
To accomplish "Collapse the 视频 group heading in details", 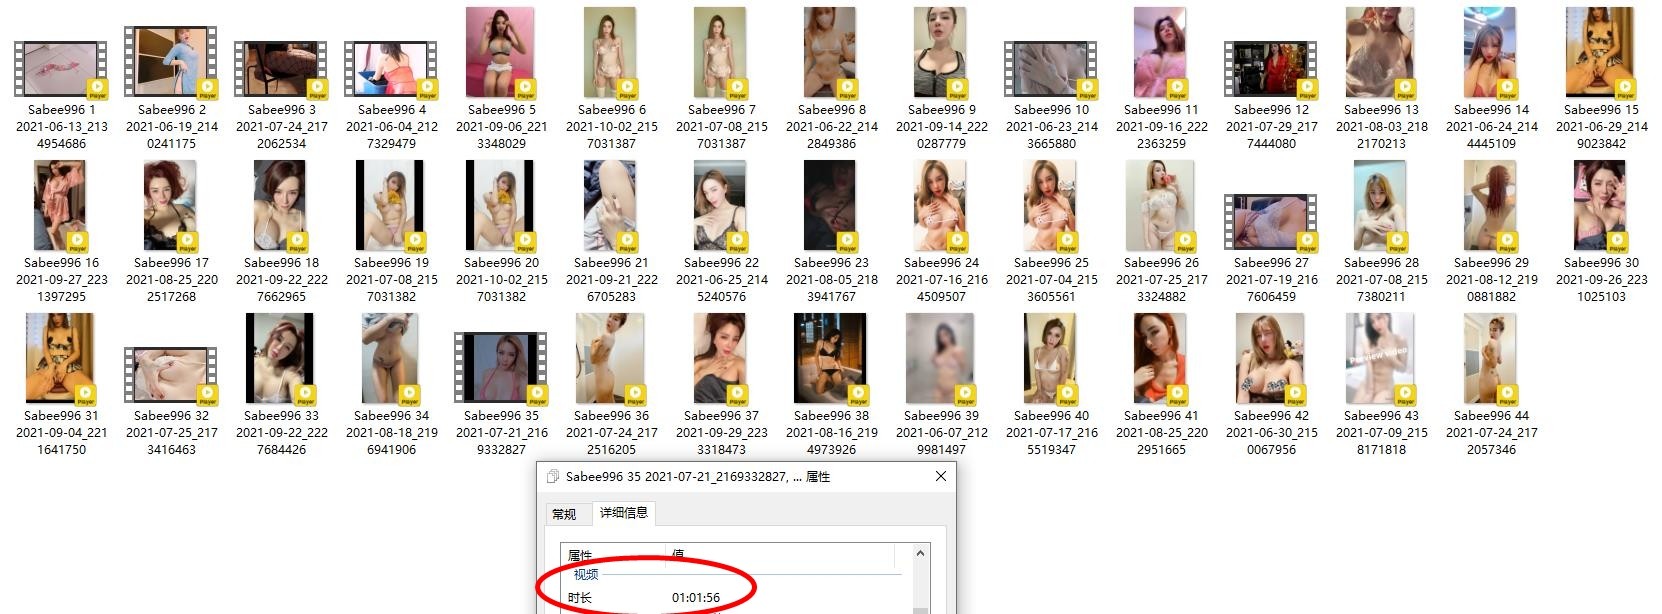I will 586,574.
